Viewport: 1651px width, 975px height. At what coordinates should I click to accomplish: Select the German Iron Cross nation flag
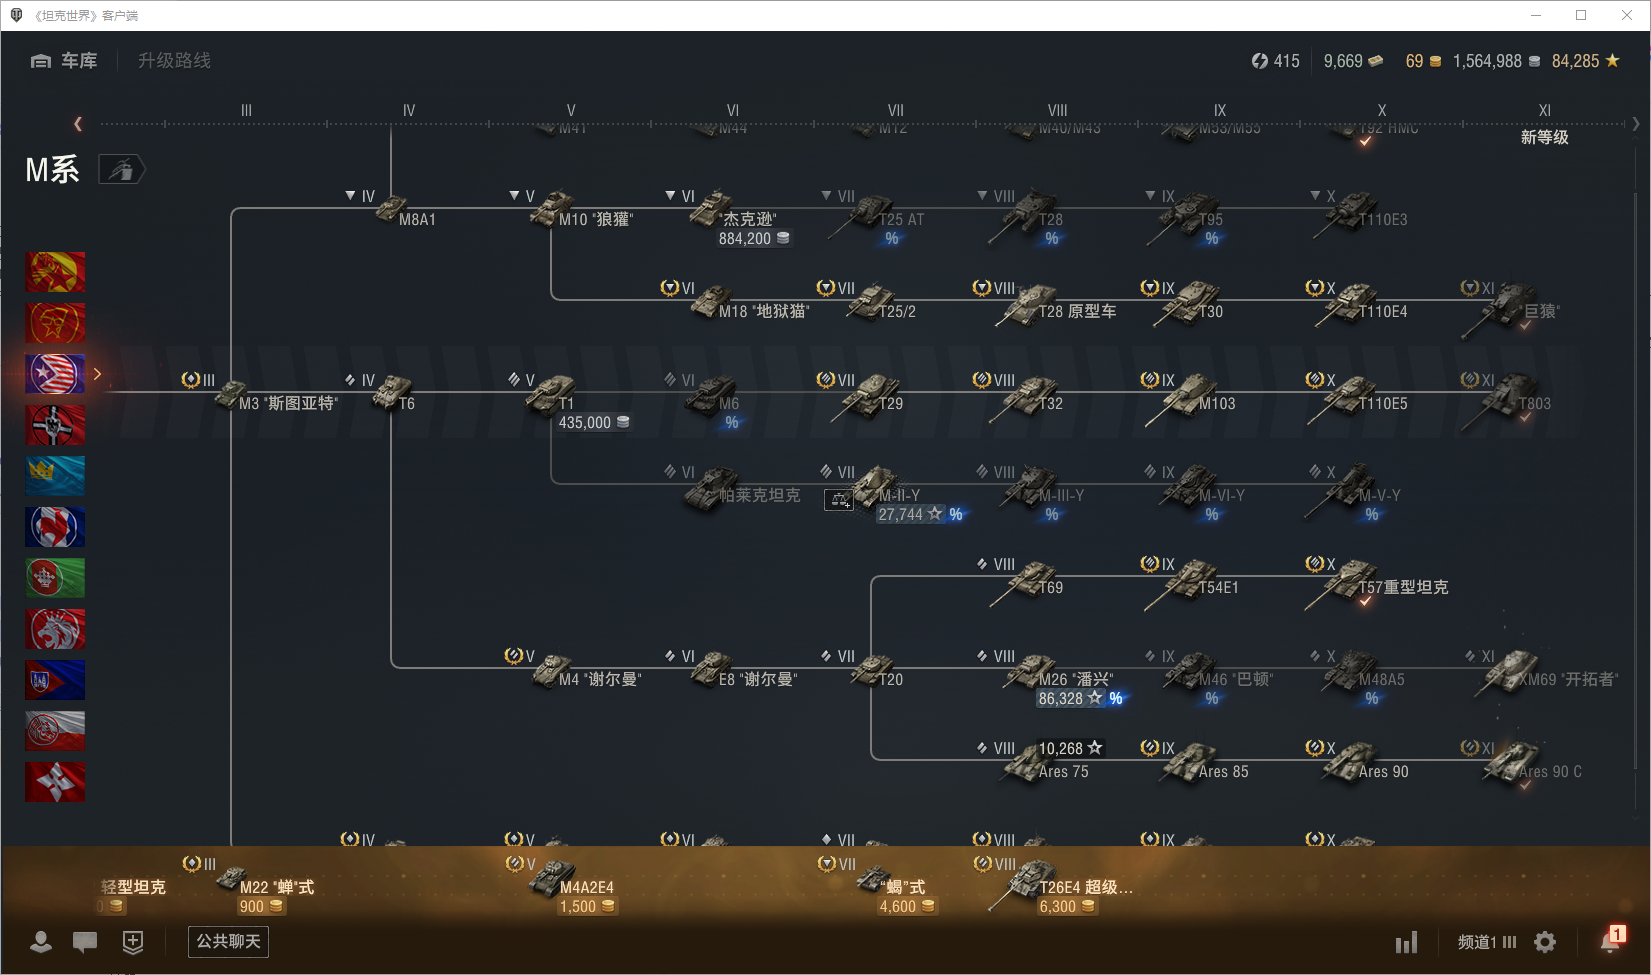55,425
